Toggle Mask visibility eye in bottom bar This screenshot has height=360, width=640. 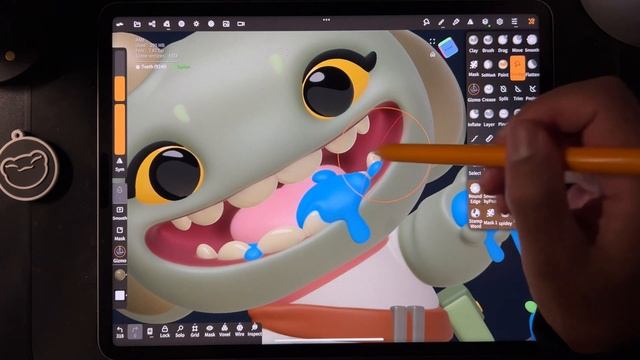coord(209,331)
